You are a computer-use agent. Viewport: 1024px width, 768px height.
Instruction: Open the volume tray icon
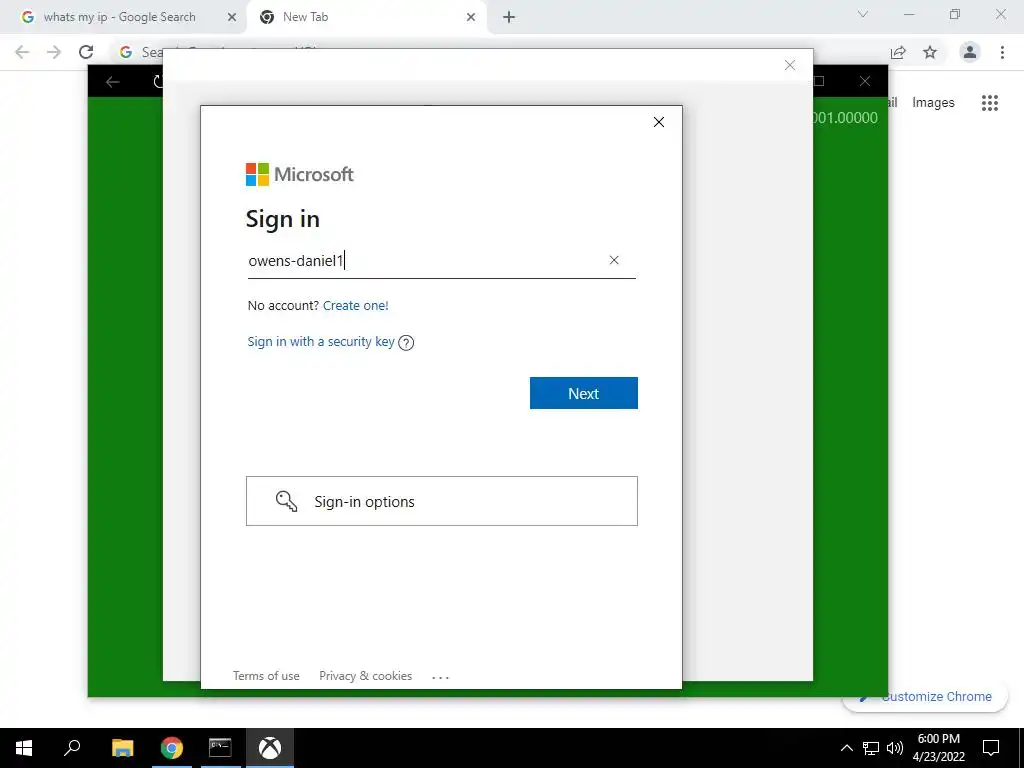(x=895, y=748)
